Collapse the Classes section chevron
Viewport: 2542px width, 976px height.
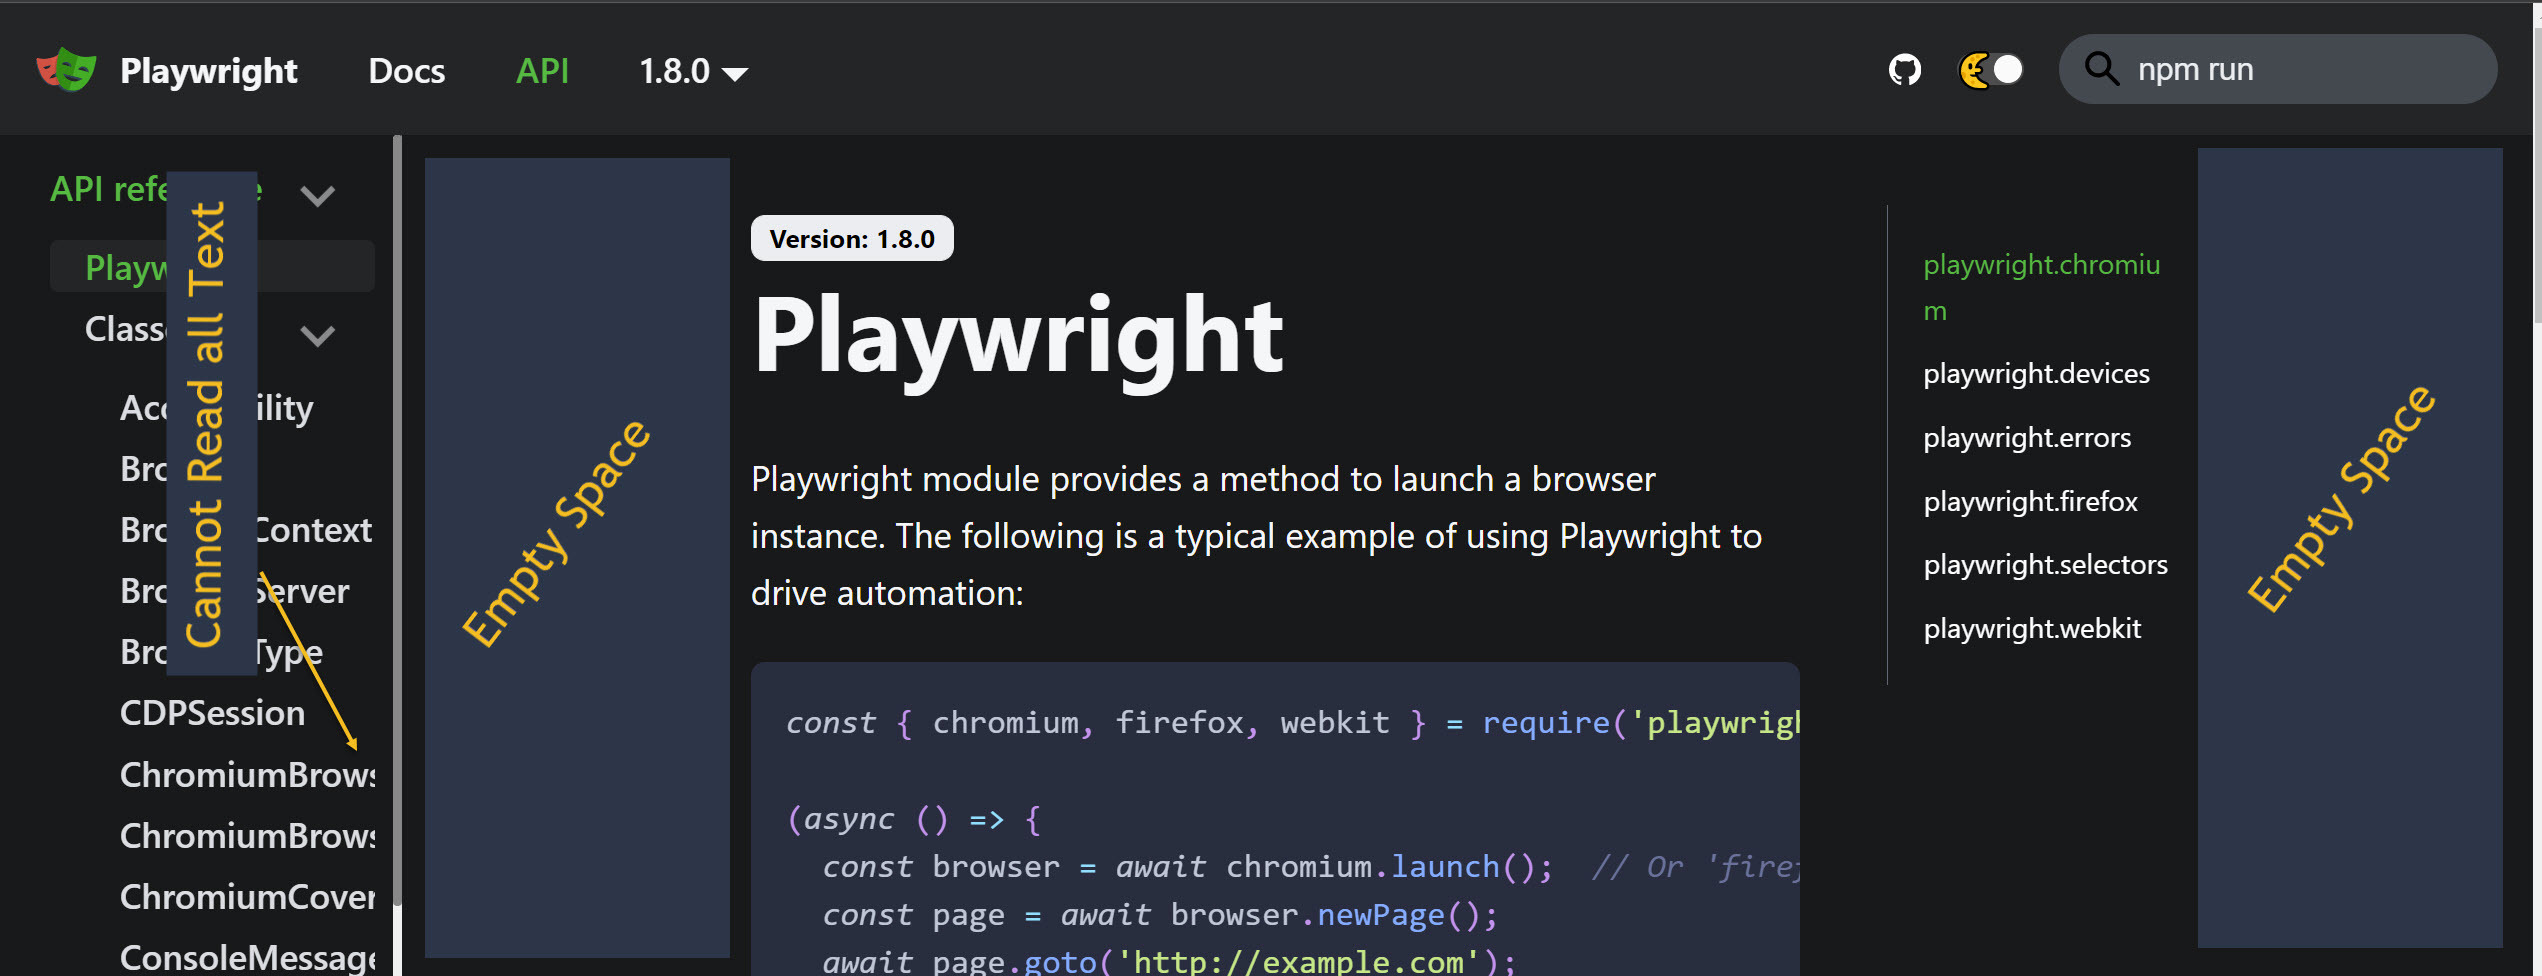pyautogui.click(x=317, y=335)
